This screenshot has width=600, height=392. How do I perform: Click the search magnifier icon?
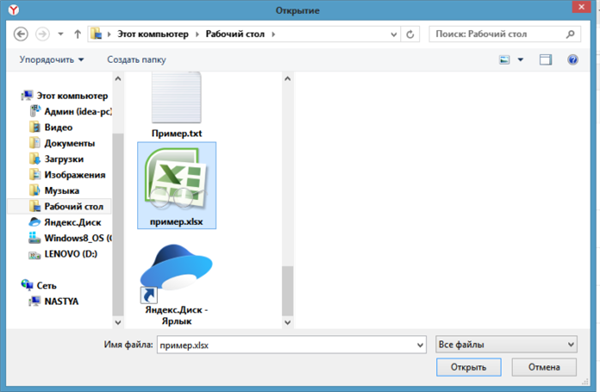click(x=570, y=34)
